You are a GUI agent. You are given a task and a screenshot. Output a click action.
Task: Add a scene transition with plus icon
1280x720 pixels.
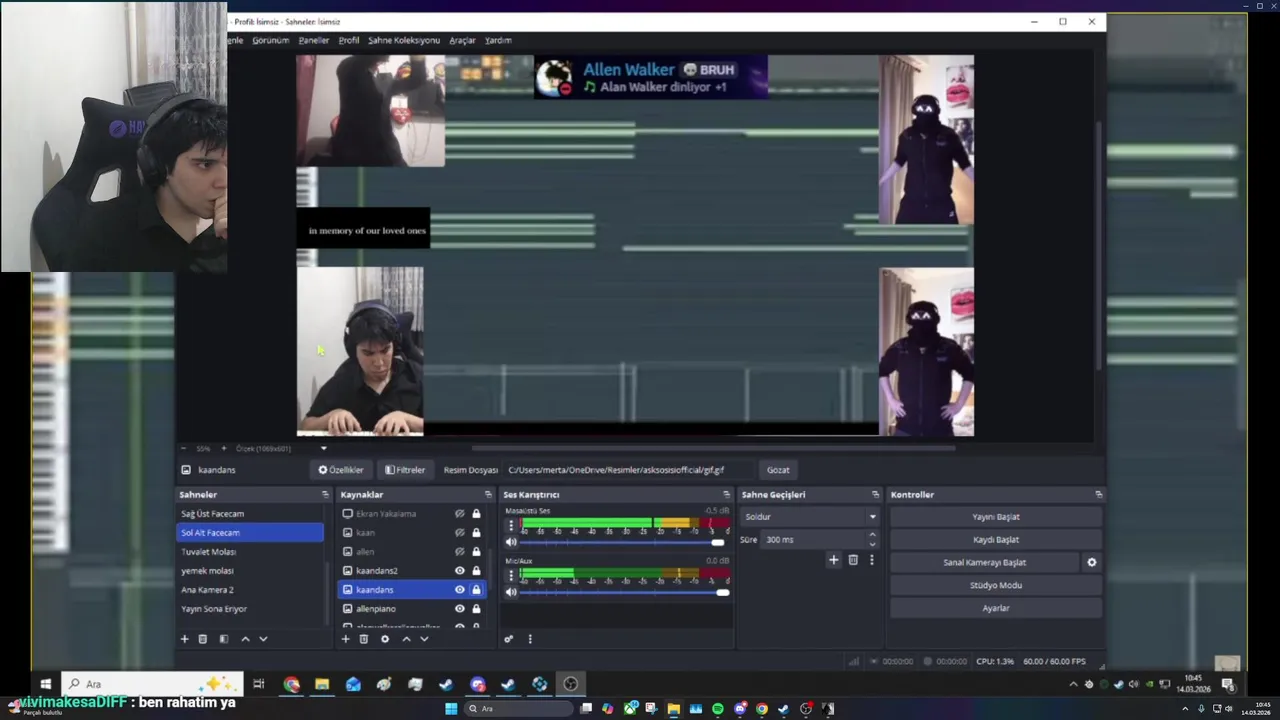pyautogui.click(x=833, y=560)
